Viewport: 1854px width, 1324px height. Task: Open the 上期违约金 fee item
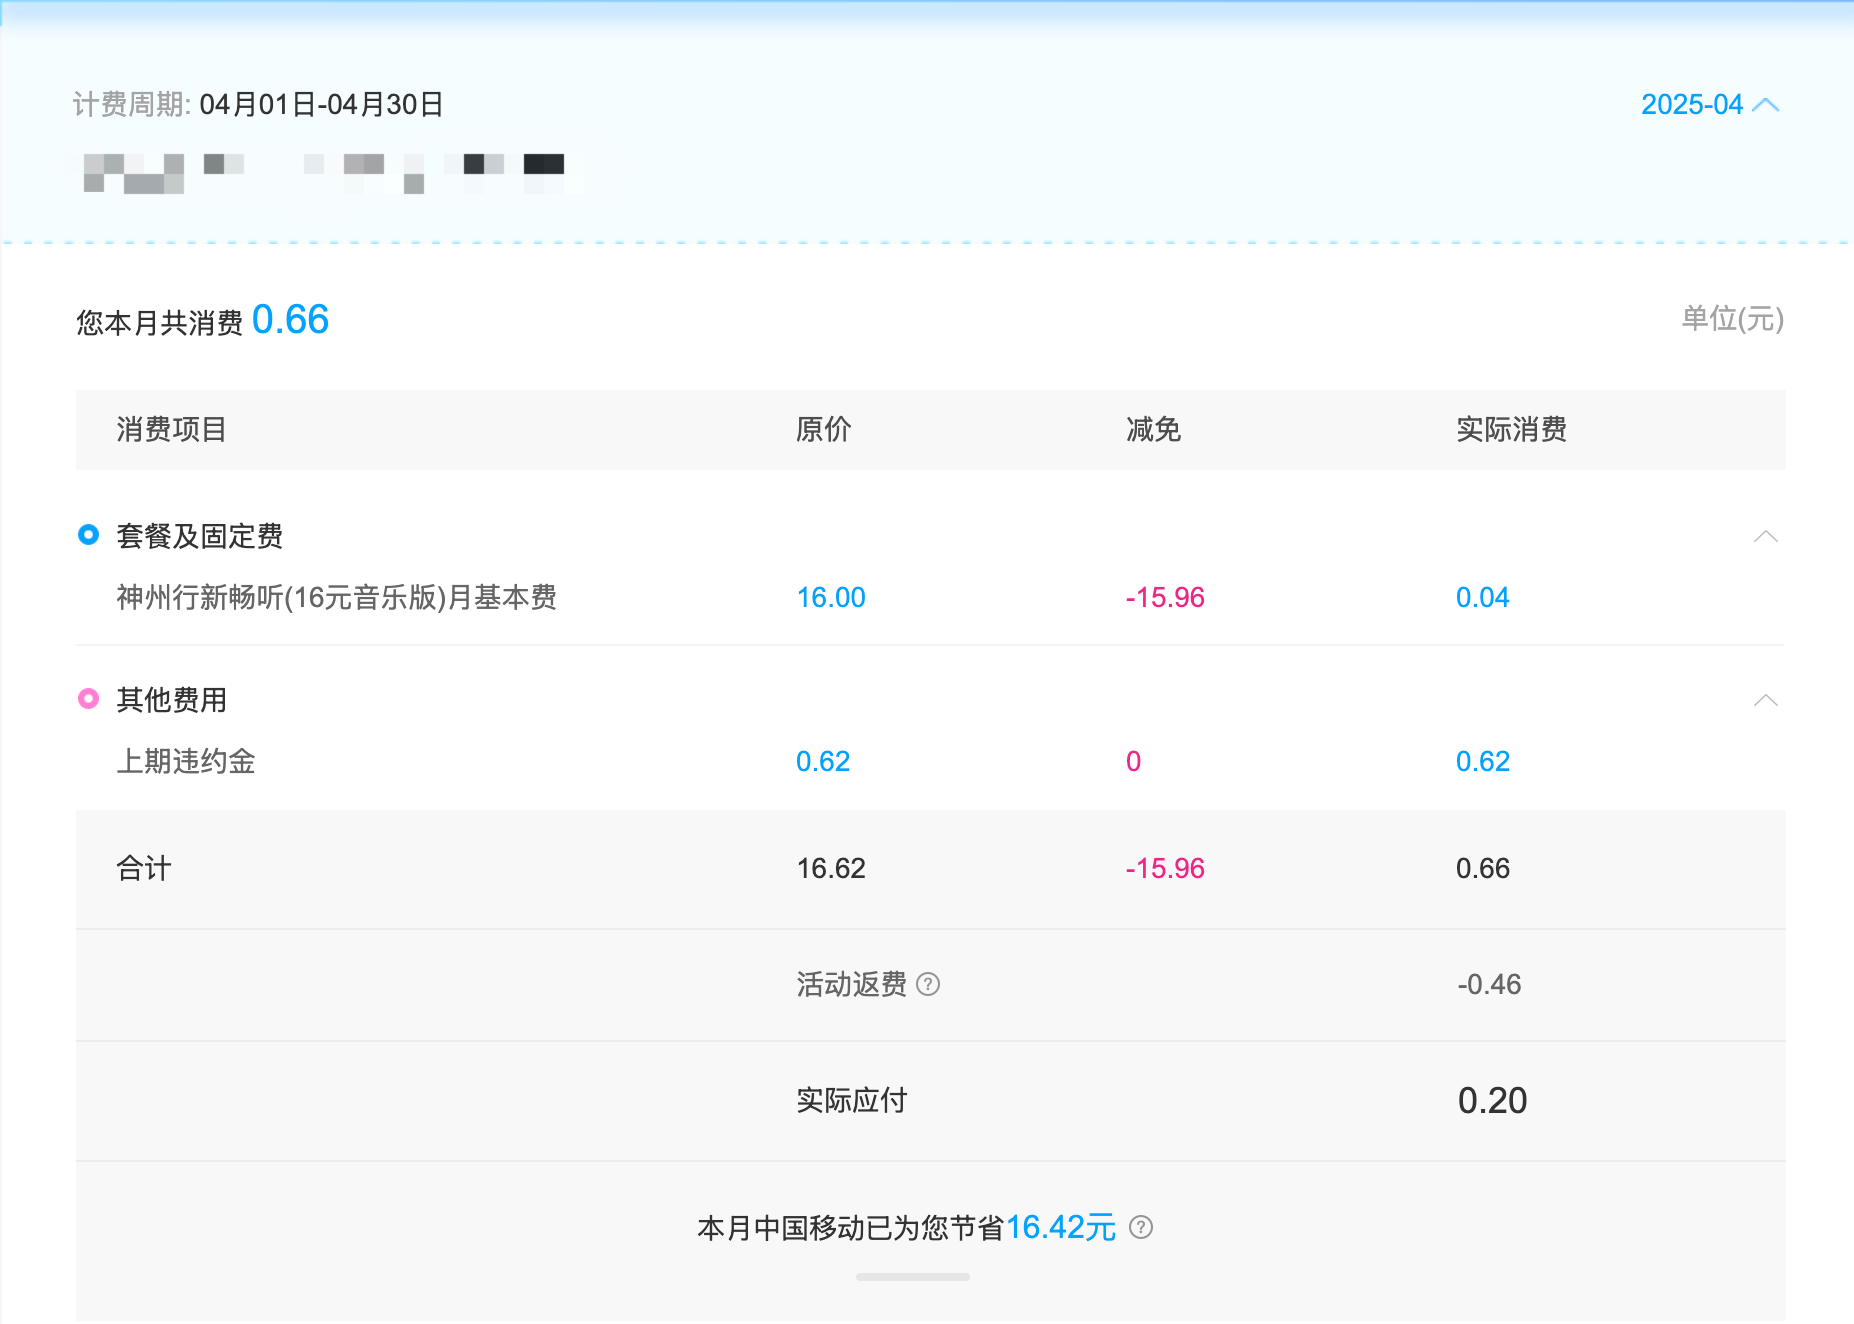tap(186, 762)
